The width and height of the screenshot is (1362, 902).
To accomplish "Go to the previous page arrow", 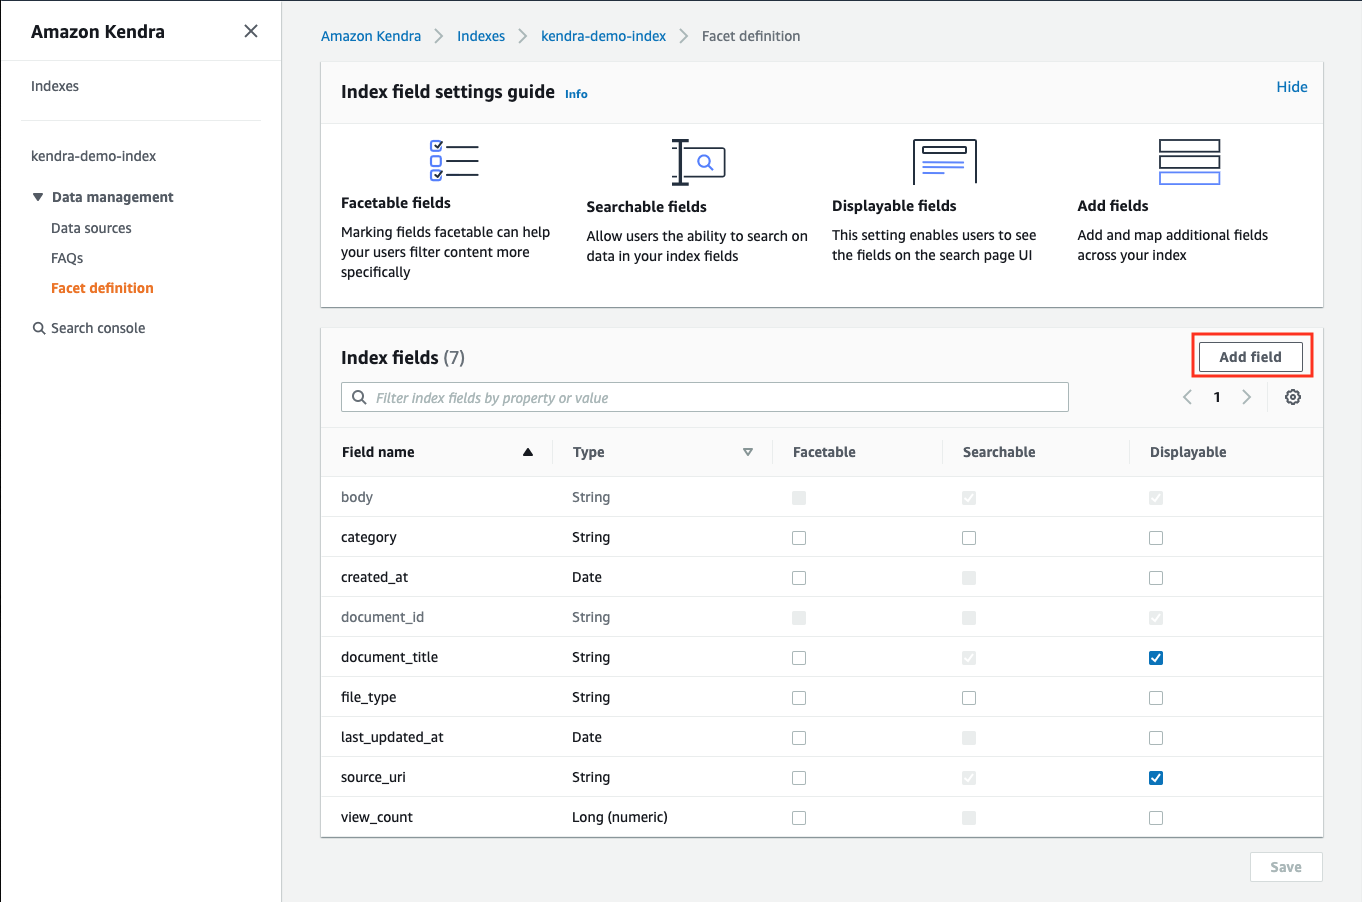I will (1187, 397).
